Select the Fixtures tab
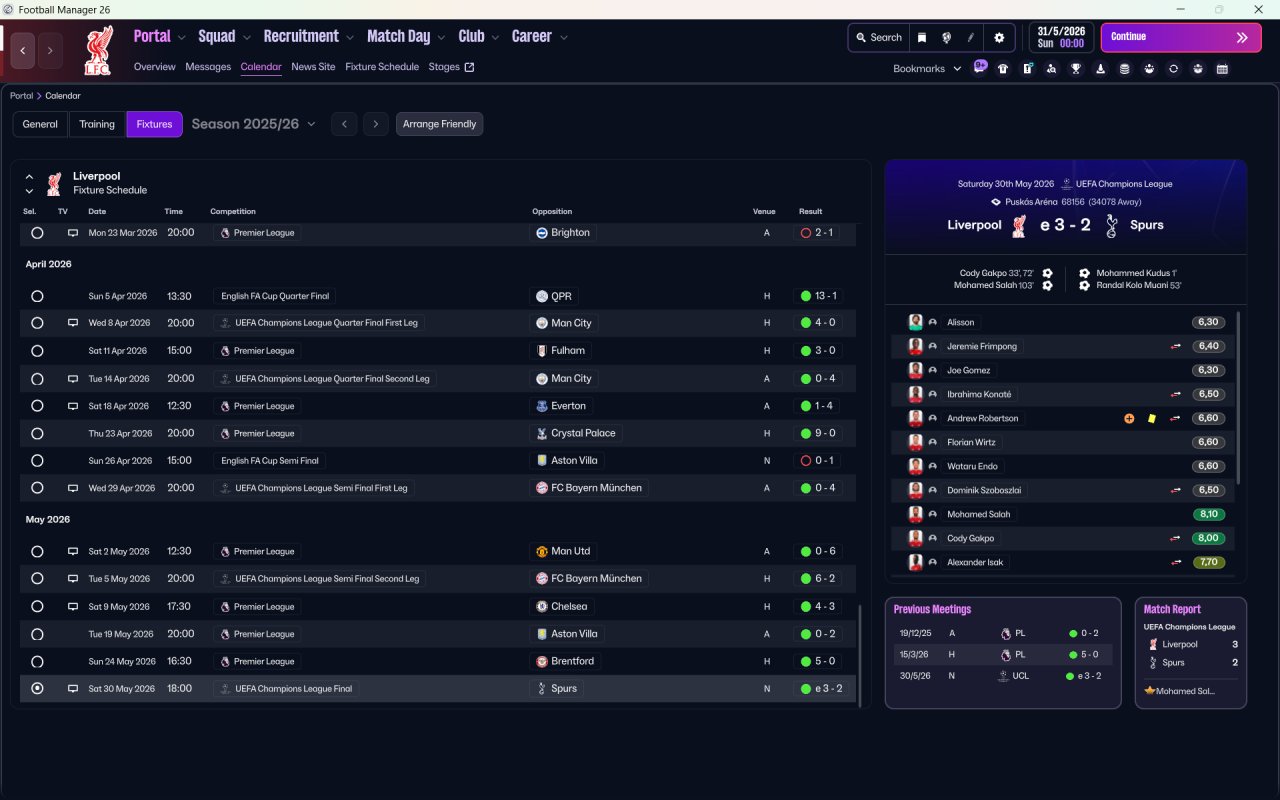1280x800 pixels. 154,124
